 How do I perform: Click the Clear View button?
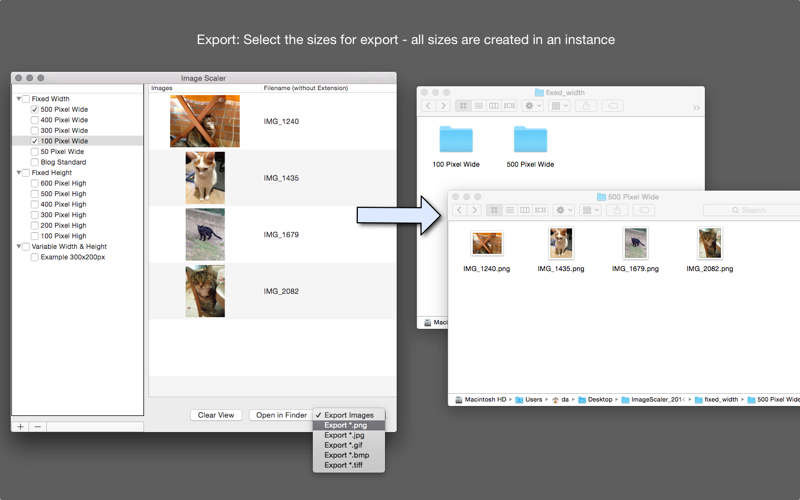tap(216, 415)
